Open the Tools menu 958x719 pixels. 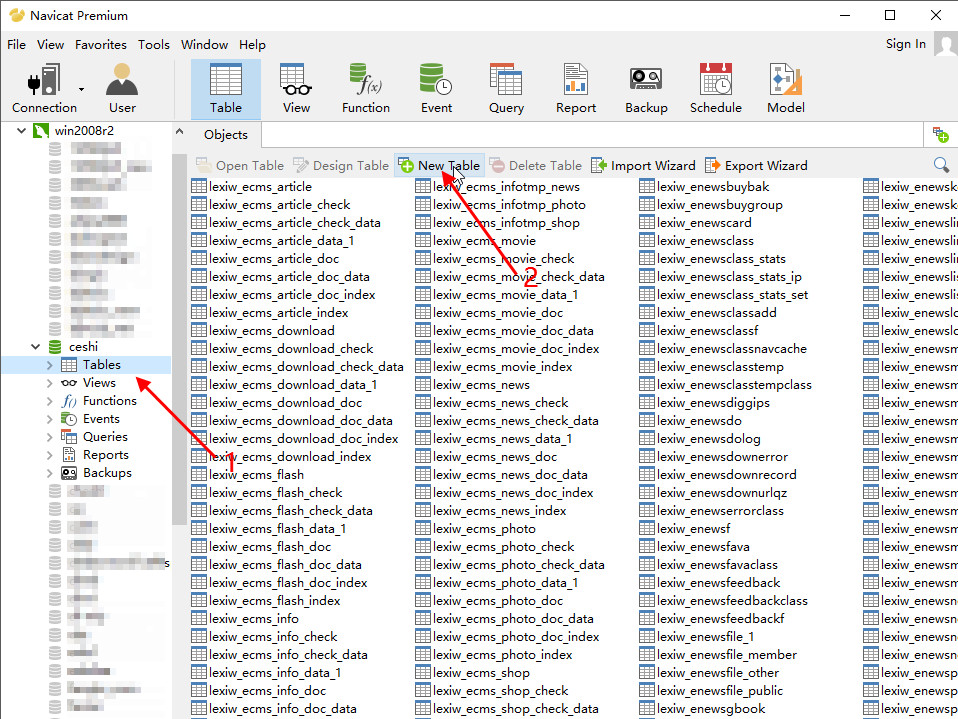click(153, 45)
